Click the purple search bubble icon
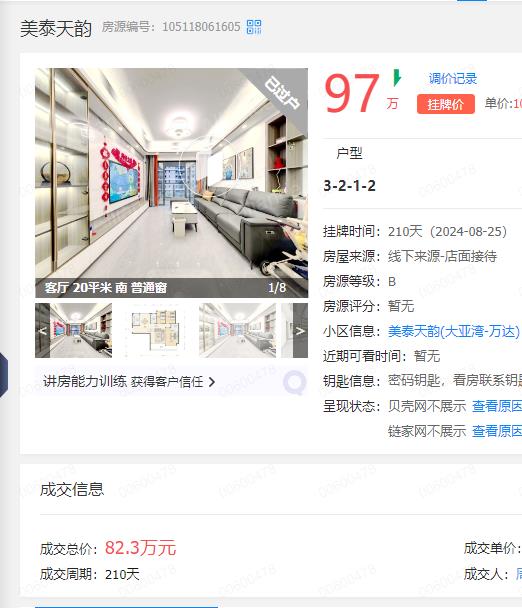The height and width of the screenshot is (608, 522). point(294,382)
